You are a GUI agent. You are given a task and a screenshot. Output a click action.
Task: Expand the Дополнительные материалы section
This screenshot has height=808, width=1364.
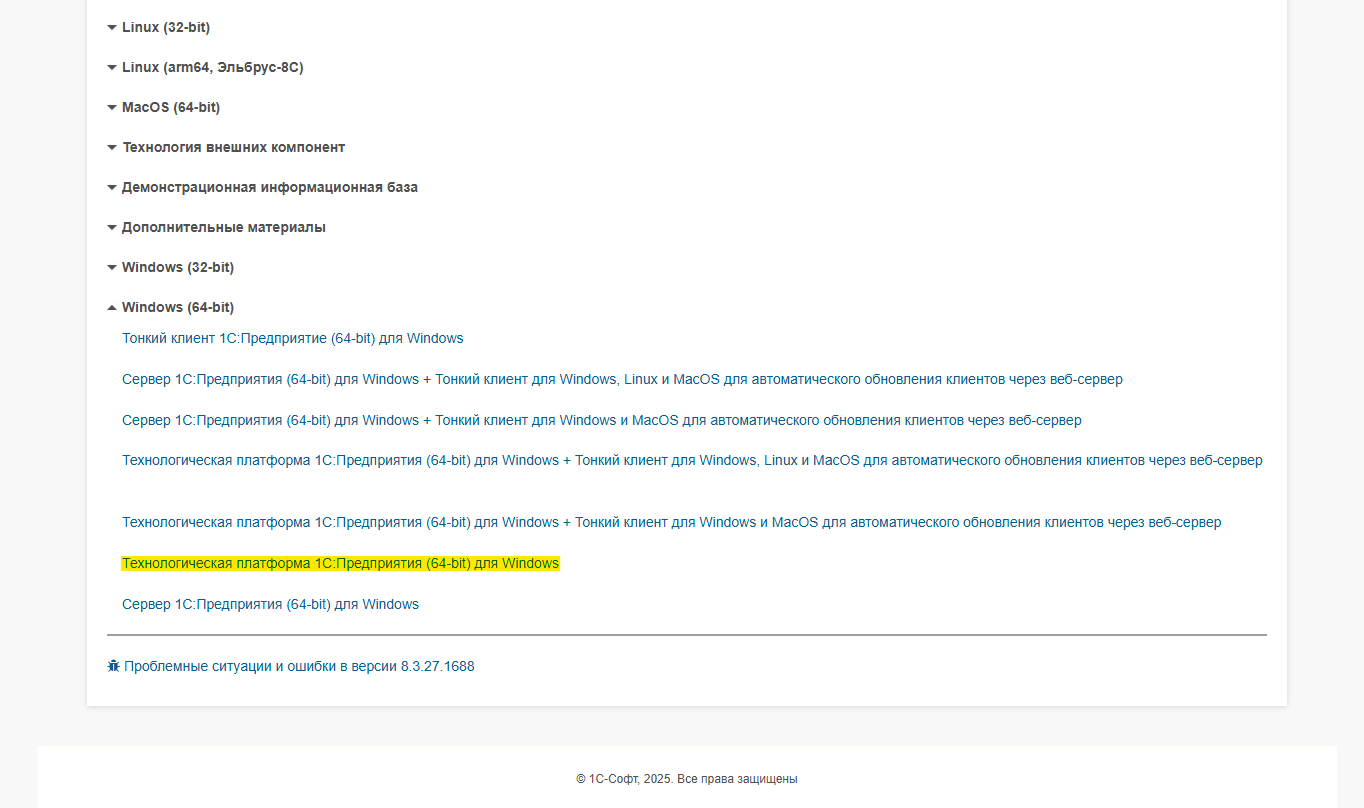(223, 227)
